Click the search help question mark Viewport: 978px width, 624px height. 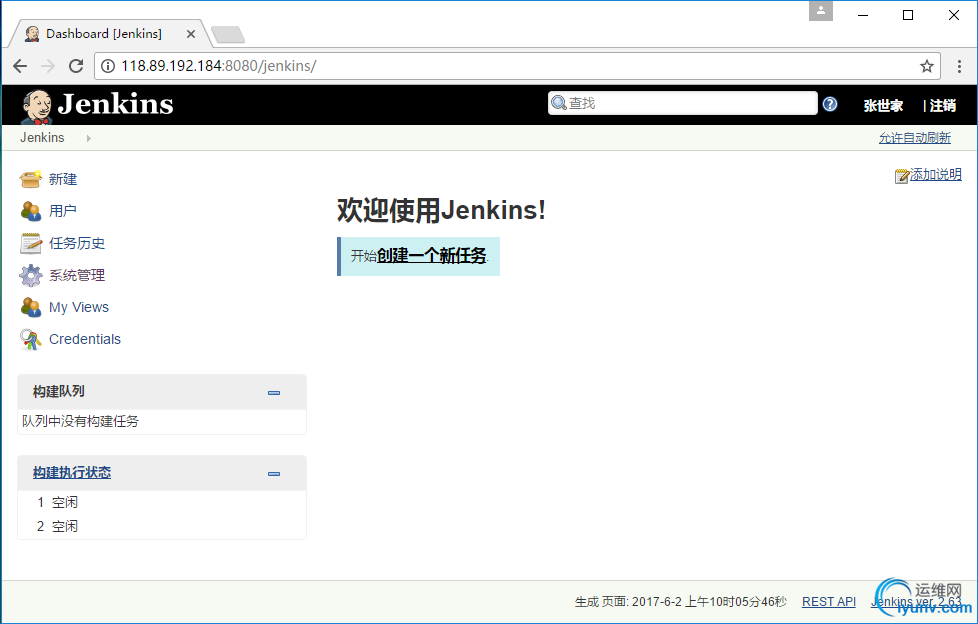pyautogui.click(x=829, y=103)
